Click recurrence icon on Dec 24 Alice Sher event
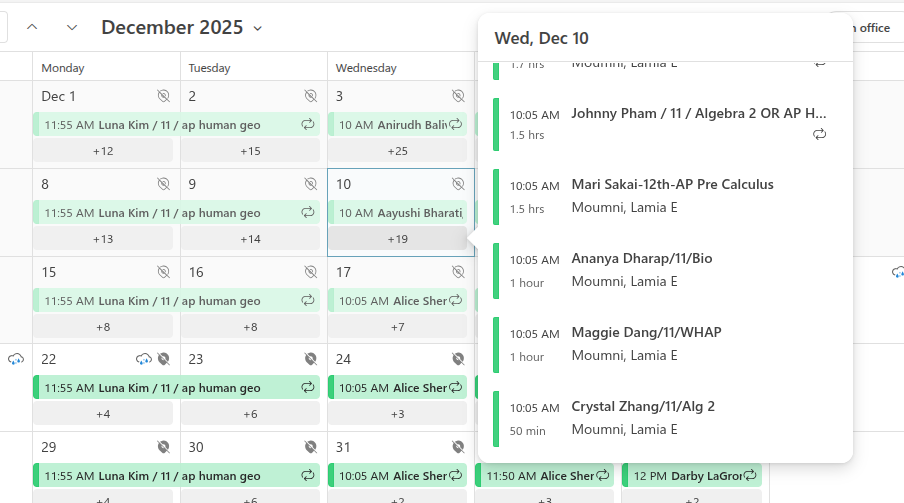The height and width of the screenshot is (503, 904). tap(456, 388)
